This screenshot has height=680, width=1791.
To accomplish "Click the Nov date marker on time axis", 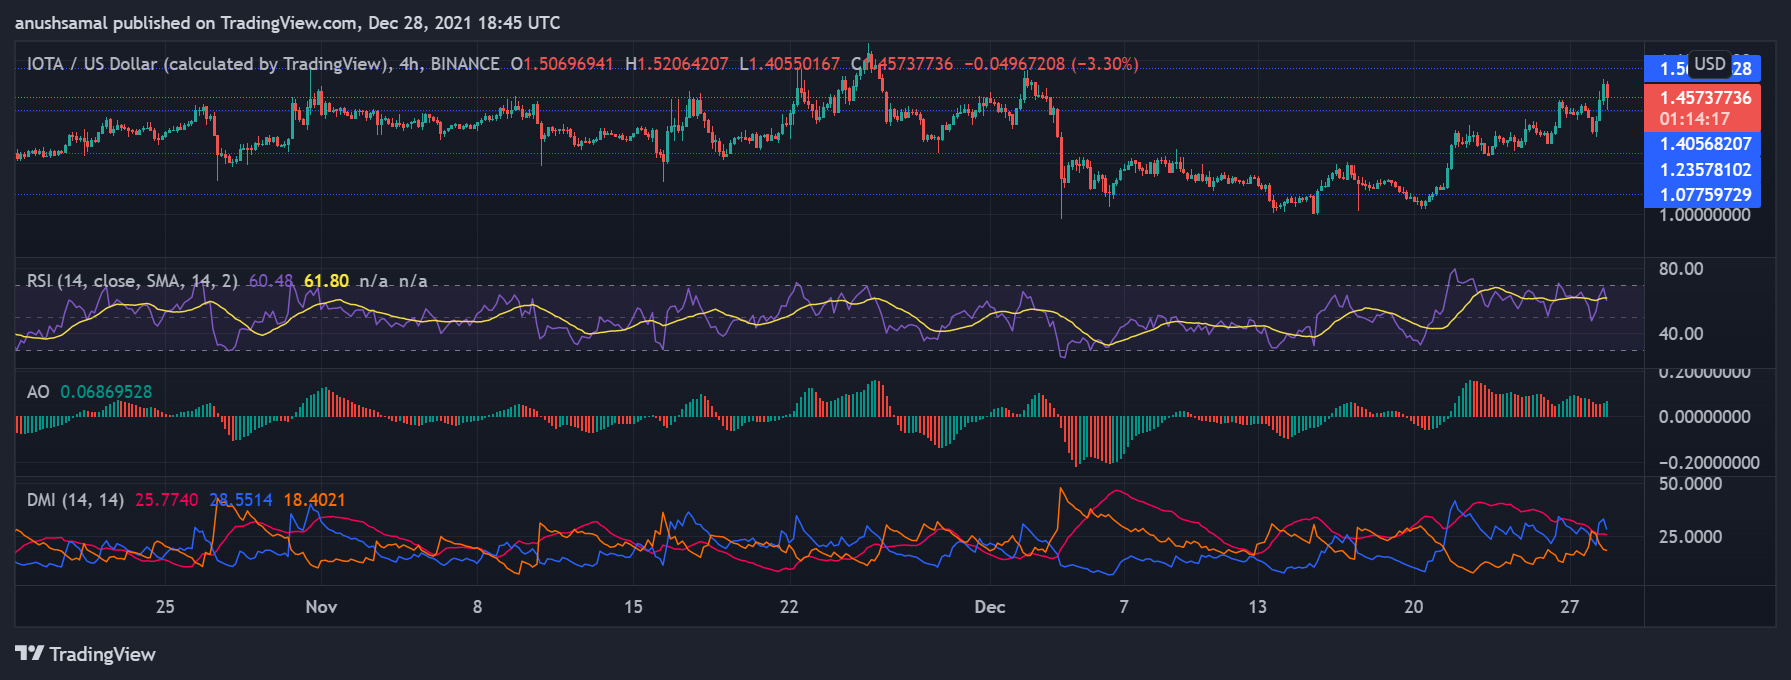I will point(321,607).
